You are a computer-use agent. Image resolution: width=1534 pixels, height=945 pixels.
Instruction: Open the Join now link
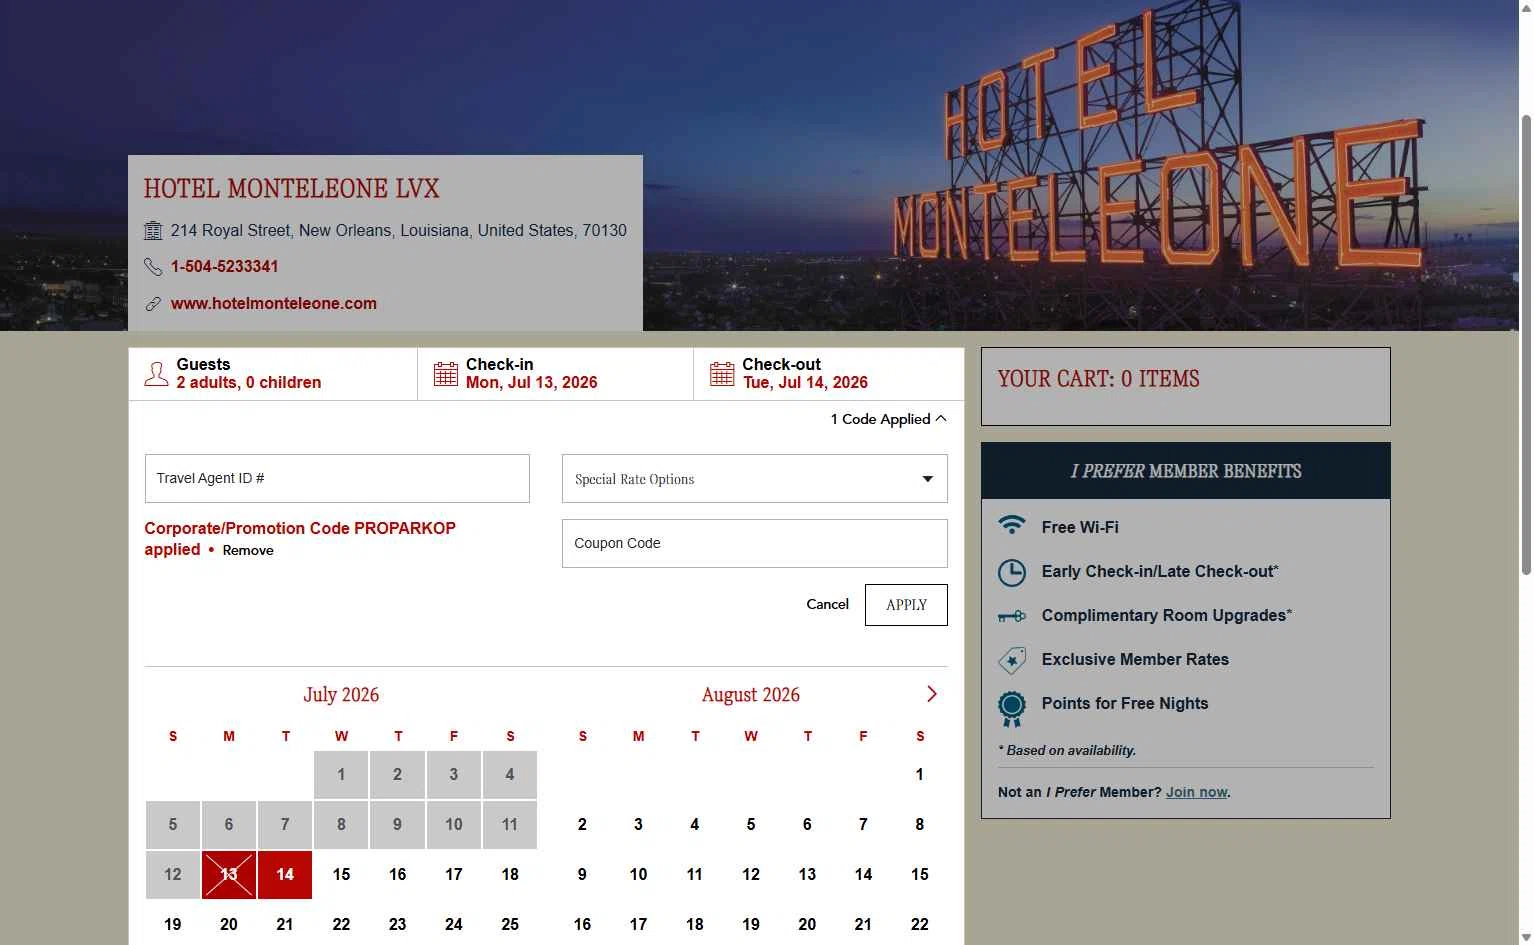point(1197,792)
